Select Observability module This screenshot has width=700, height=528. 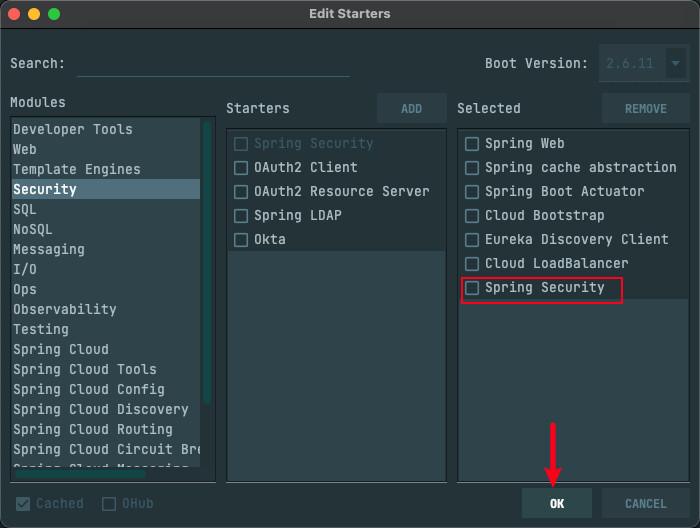click(x=106, y=309)
